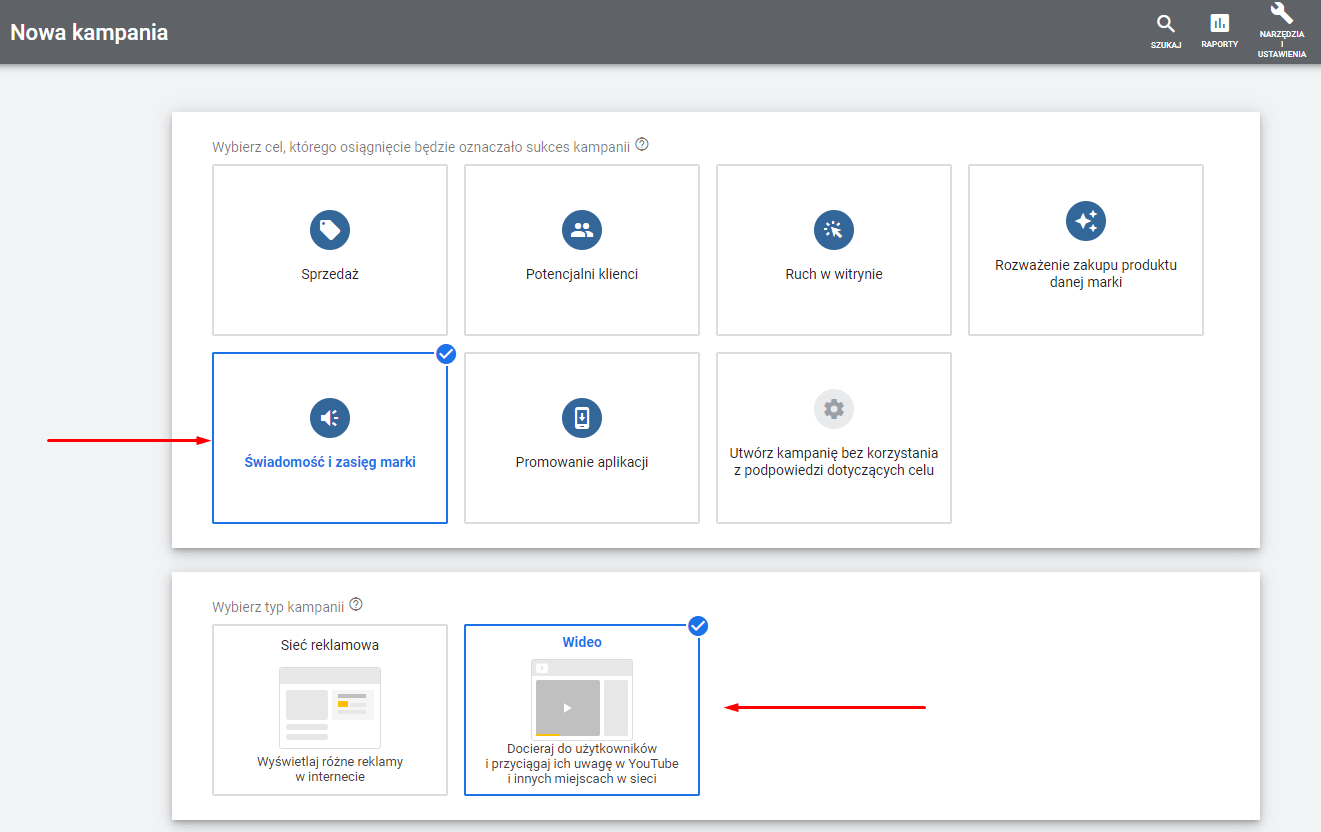Image resolution: width=1321 pixels, height=832 pixels.
Task: Select the Sieć reklamowa campaign type label
Action: pyautogui.click(x=330, y=645)
